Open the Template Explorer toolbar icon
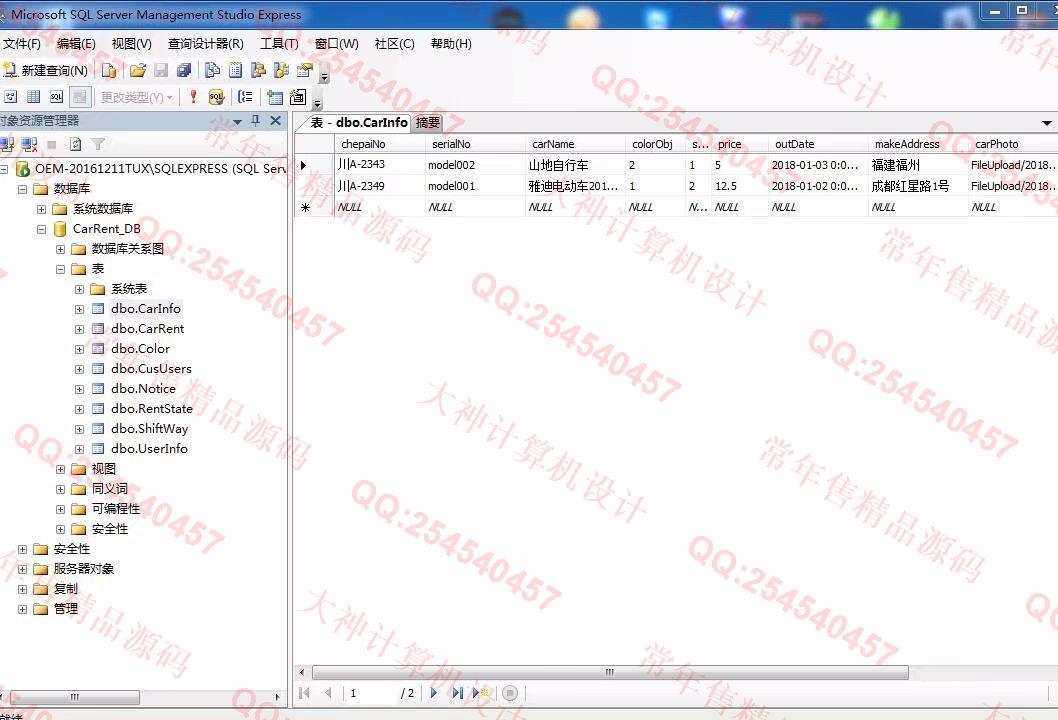1058x720 pixels. 281,70
